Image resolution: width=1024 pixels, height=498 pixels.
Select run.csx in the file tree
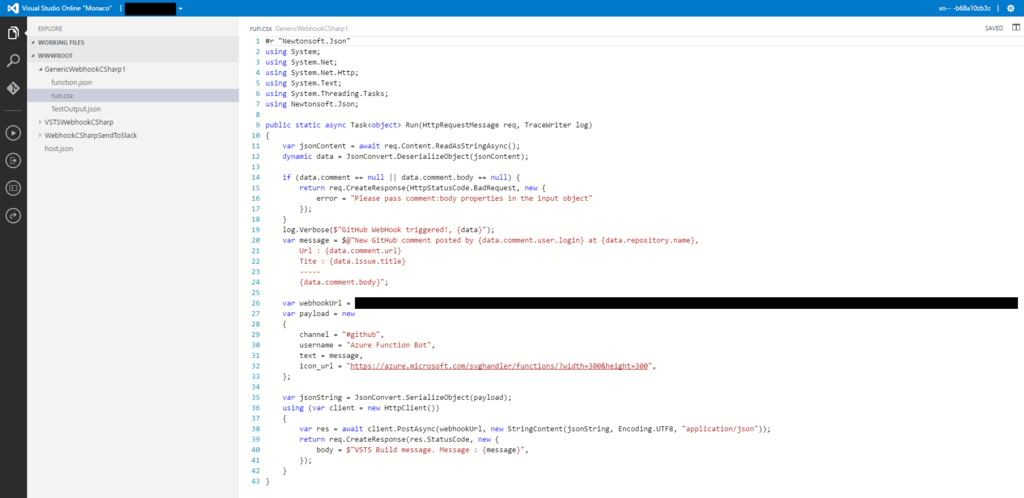[133, 95]
